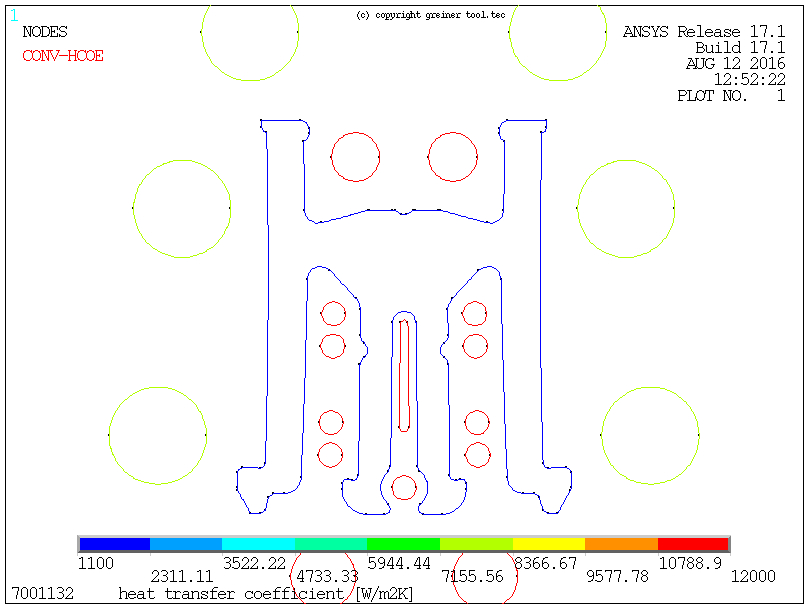
Task: Click the dark blue 1100 legend swatch
Action: pos(115,544)
